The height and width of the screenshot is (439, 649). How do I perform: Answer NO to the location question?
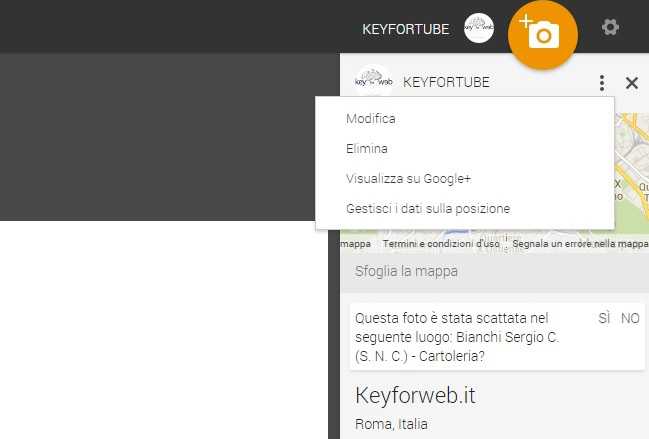coord(630,318)
